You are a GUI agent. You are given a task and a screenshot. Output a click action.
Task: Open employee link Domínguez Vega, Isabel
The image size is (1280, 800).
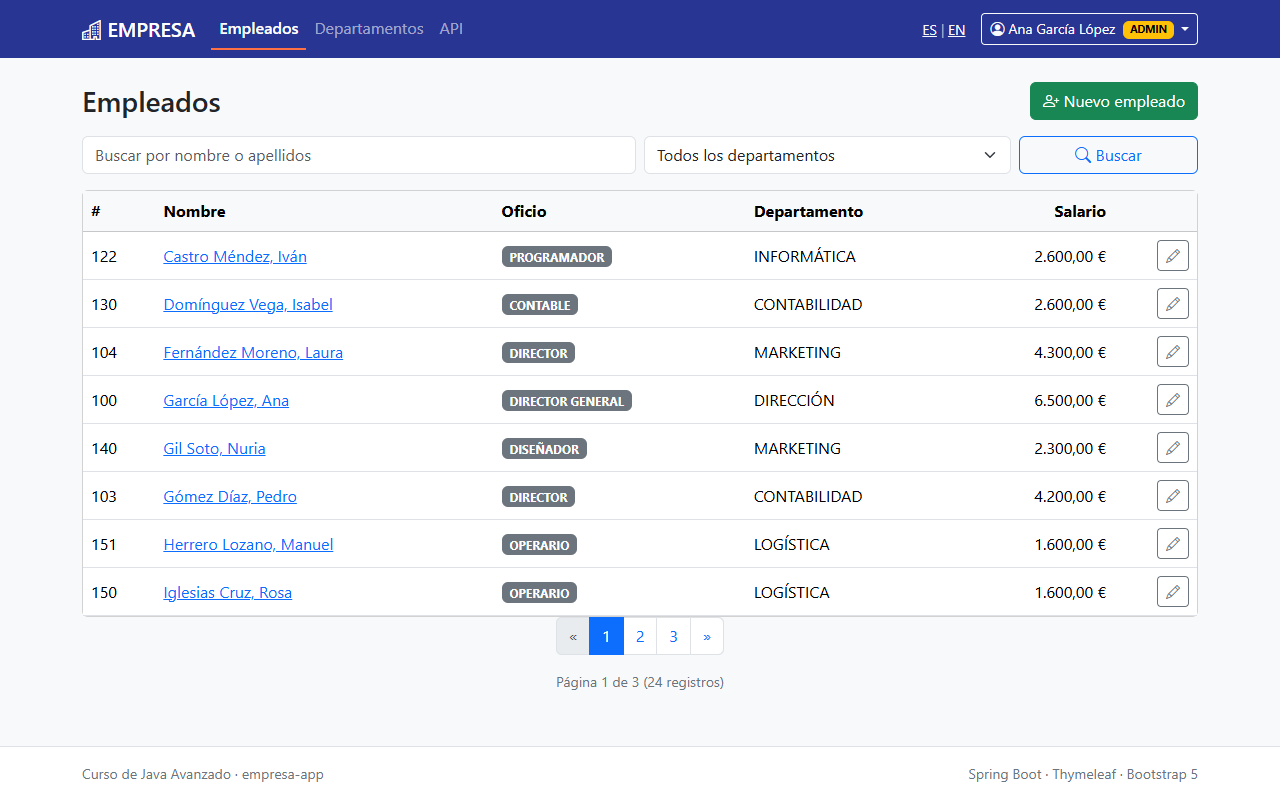(248, 304)
